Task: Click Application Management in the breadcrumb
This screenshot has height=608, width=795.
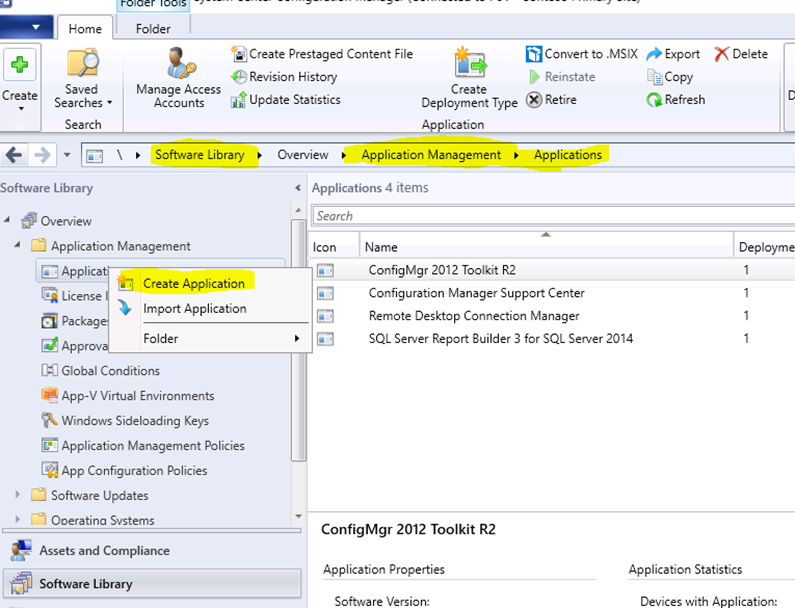Action: [x=431, y=155]
